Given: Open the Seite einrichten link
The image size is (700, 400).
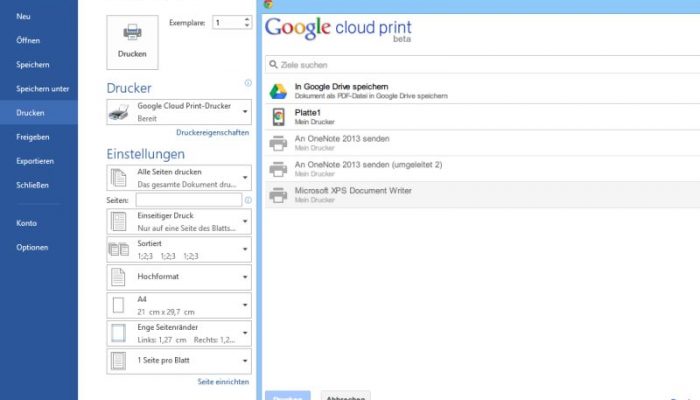Looking at the screenshot, I should point(223,382).
